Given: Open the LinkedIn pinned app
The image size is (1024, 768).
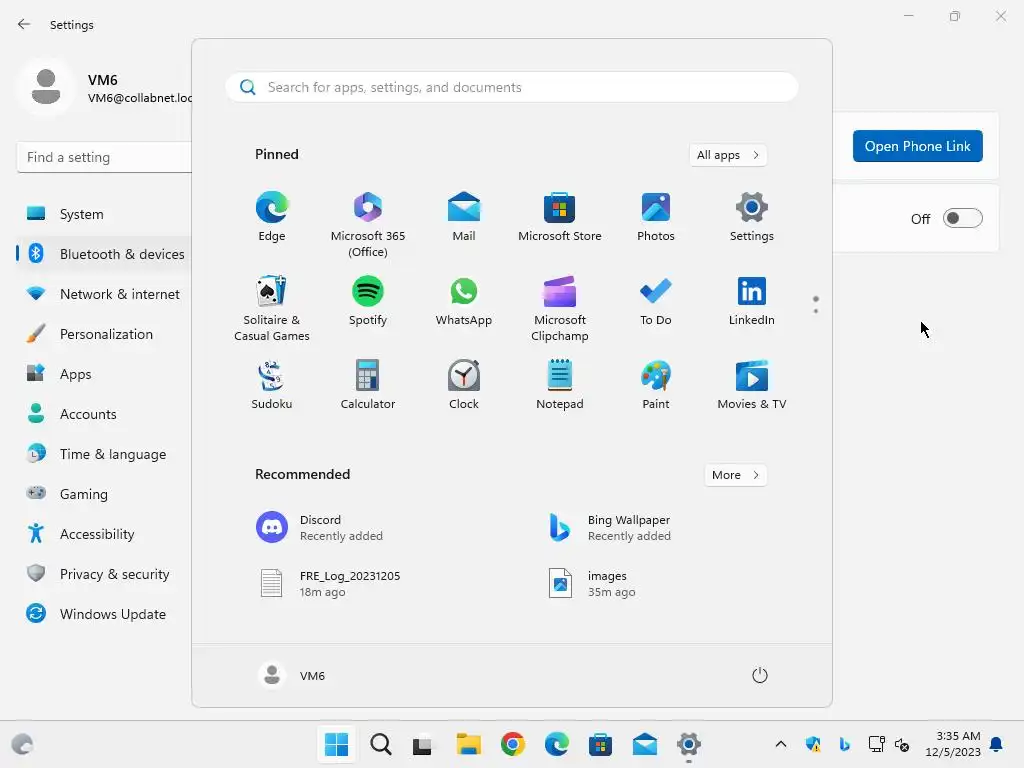Looking at the screenshot, I should 752,301.
